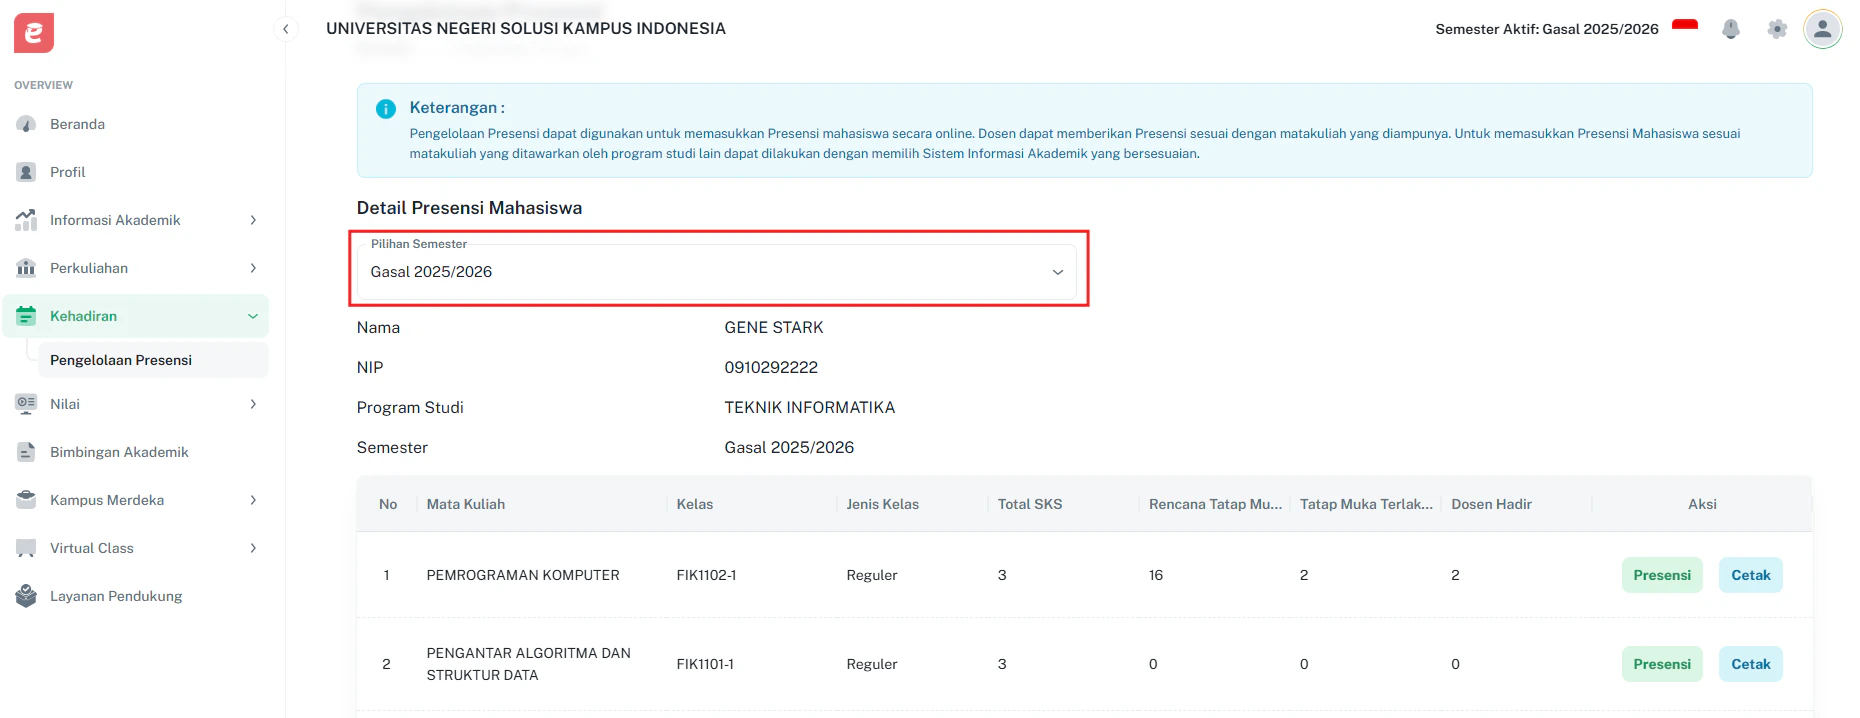Click the Indonesian flag language icon

coord(1685,28)
